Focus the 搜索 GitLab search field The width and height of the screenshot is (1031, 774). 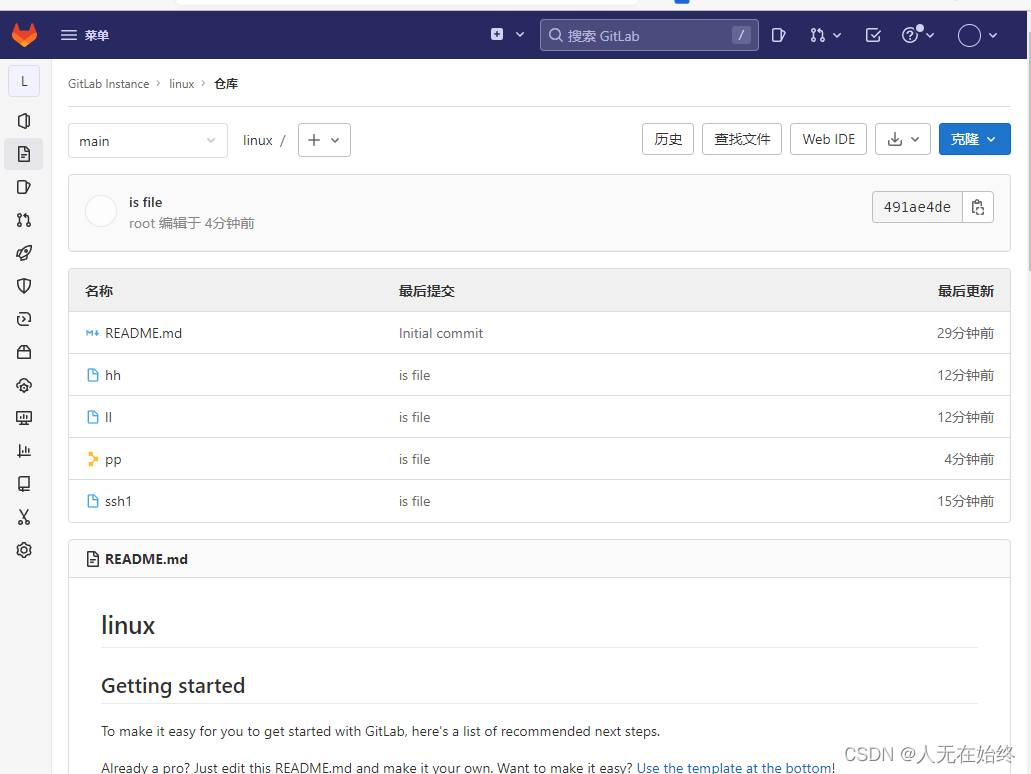(x=649, y=36)
